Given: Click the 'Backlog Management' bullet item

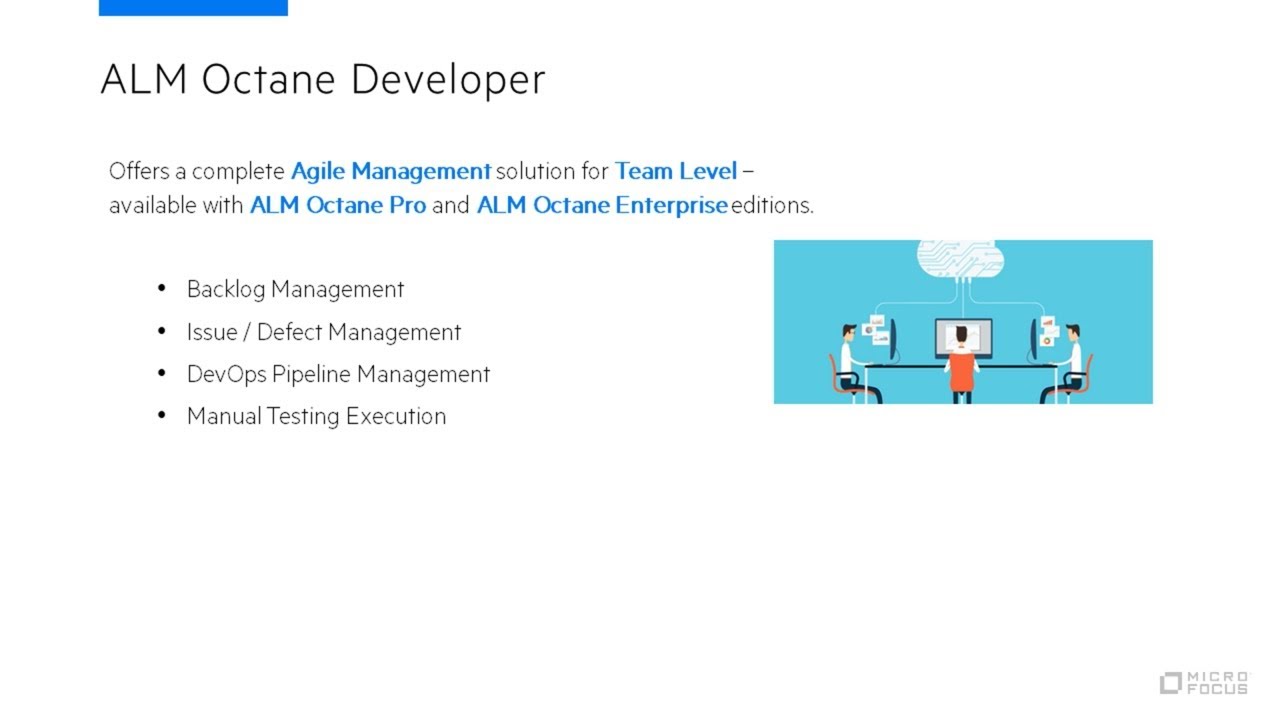Looking at the screenshot, I should 295,289.
